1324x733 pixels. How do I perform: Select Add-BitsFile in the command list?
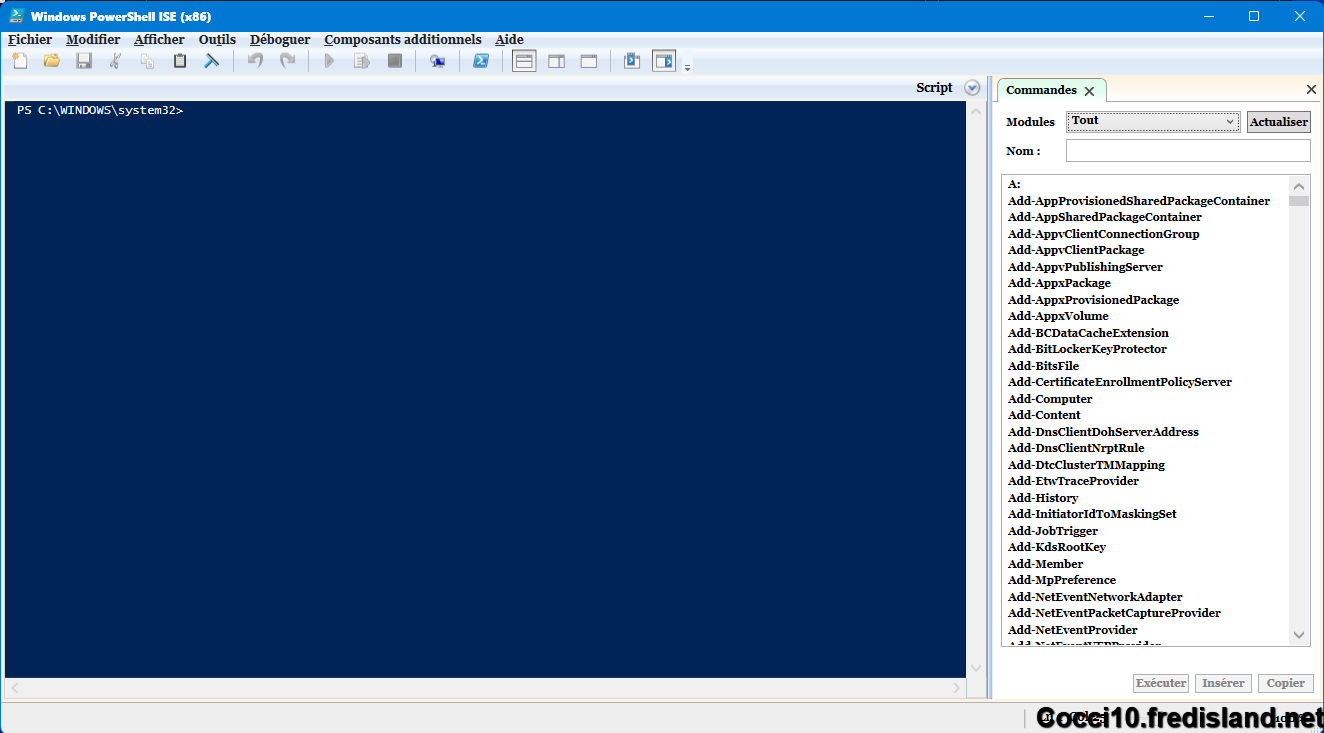click(1043, 366)
